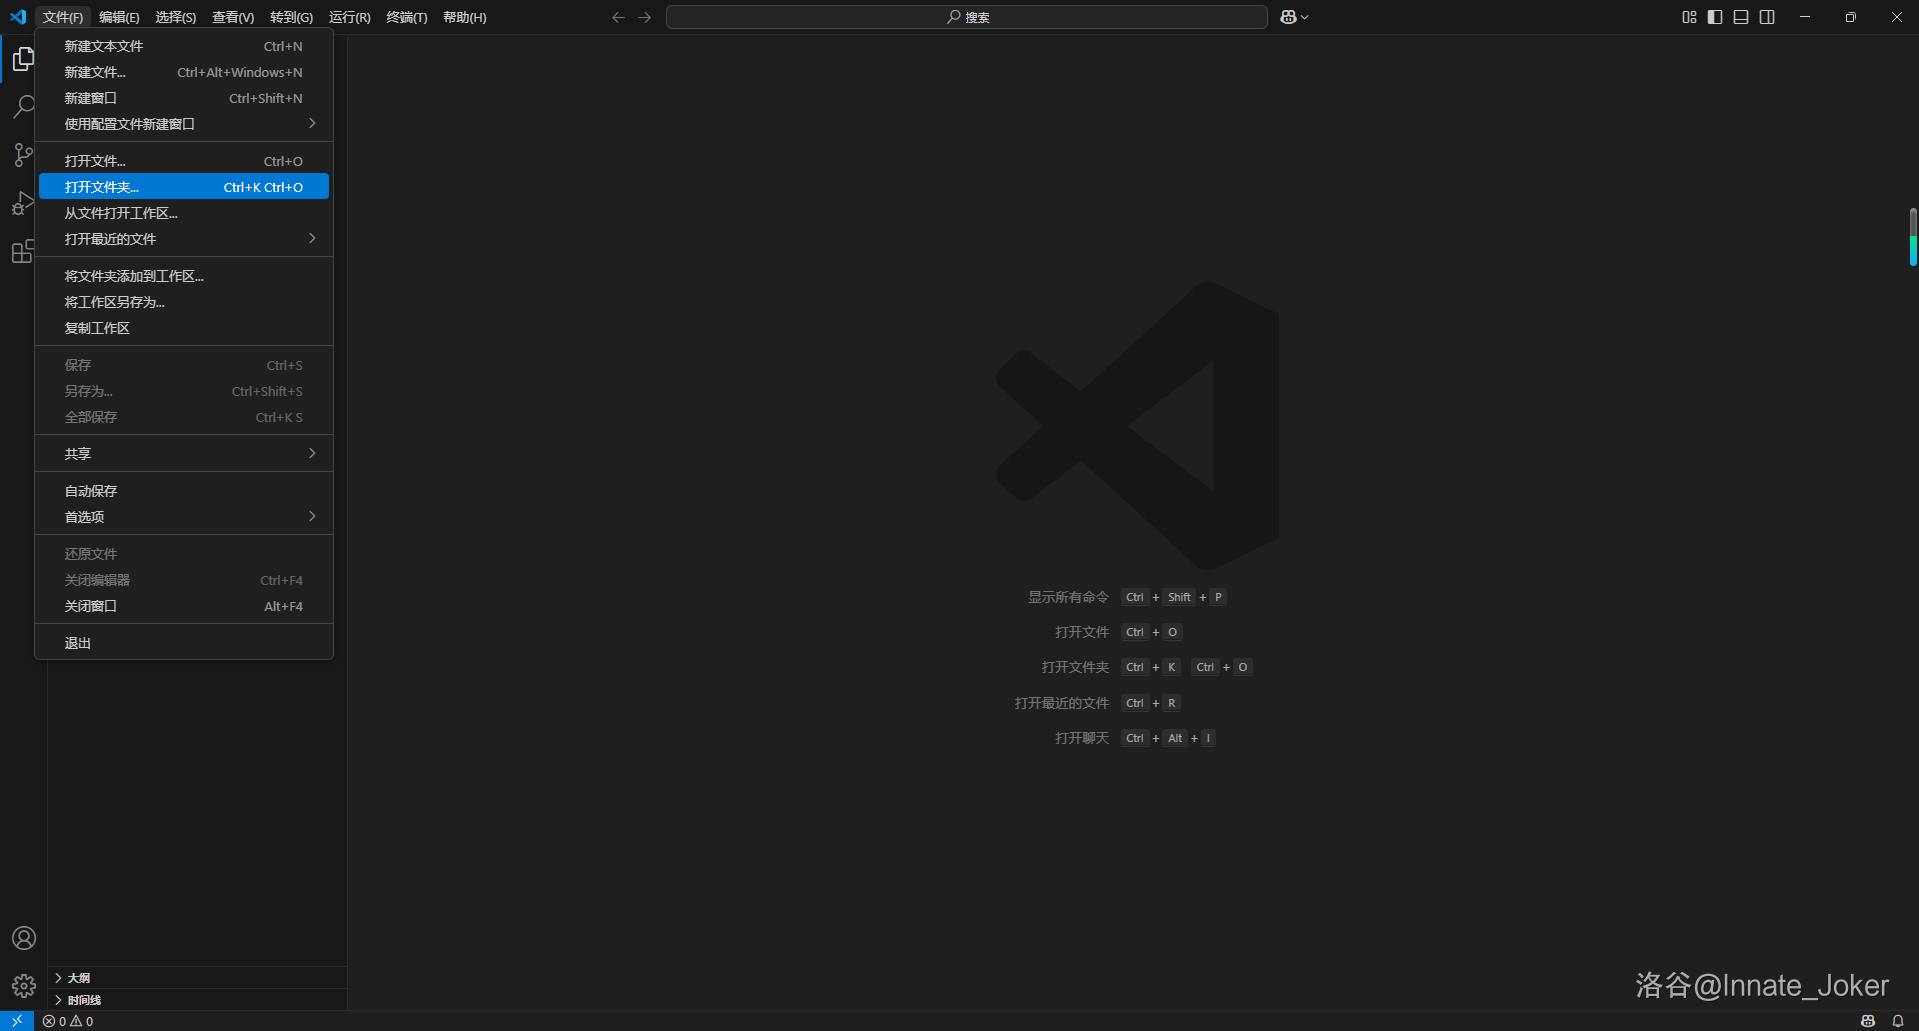Click the Copilot icon in title bar
This screenshot has height=1031, width=1919.
point(1288,17)
